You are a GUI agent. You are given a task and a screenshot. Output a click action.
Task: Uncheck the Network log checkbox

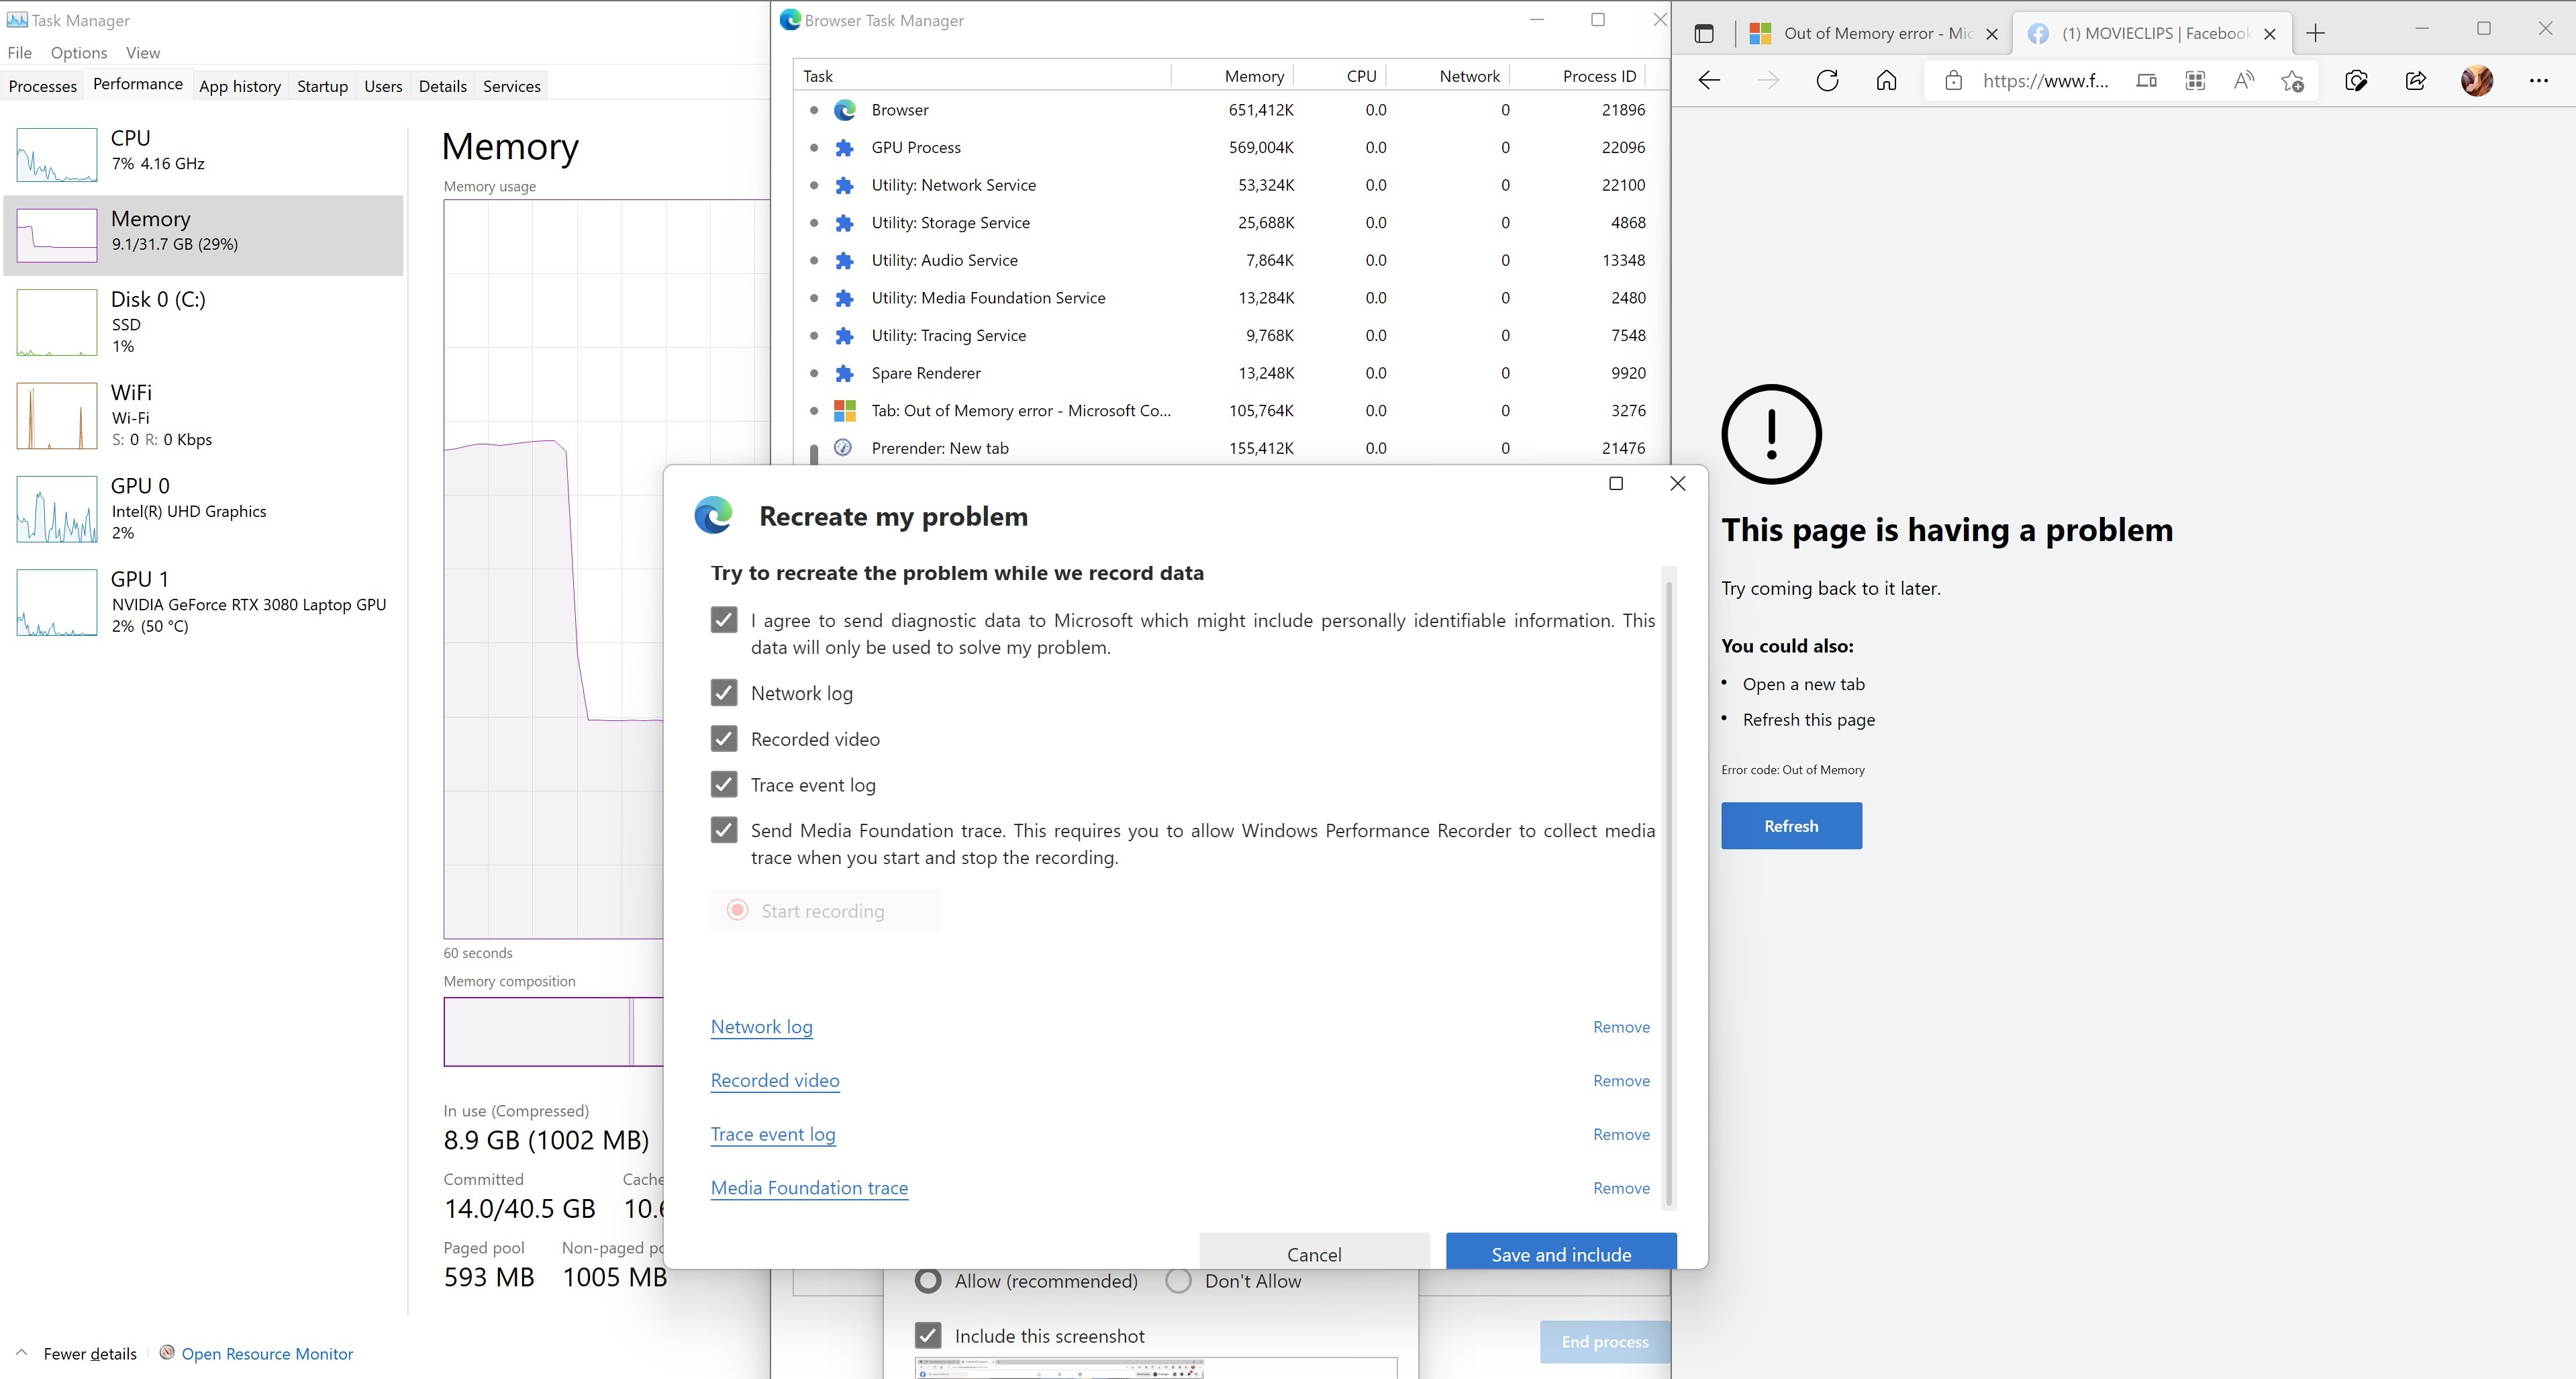point(724,693)
